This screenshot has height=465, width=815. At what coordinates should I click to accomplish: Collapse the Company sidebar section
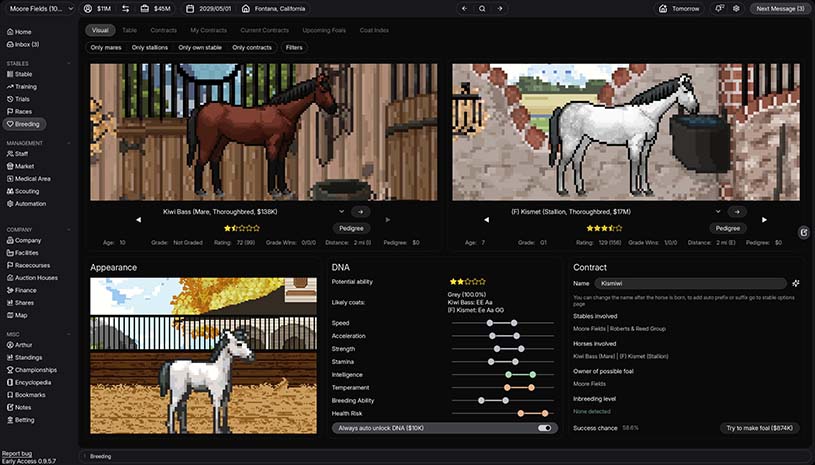tap(69, 230)
